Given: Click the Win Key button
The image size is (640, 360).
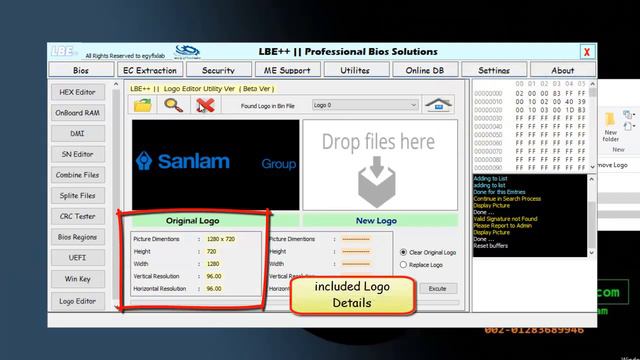Looking at the screenshot, I should click(x=78, y=279).
